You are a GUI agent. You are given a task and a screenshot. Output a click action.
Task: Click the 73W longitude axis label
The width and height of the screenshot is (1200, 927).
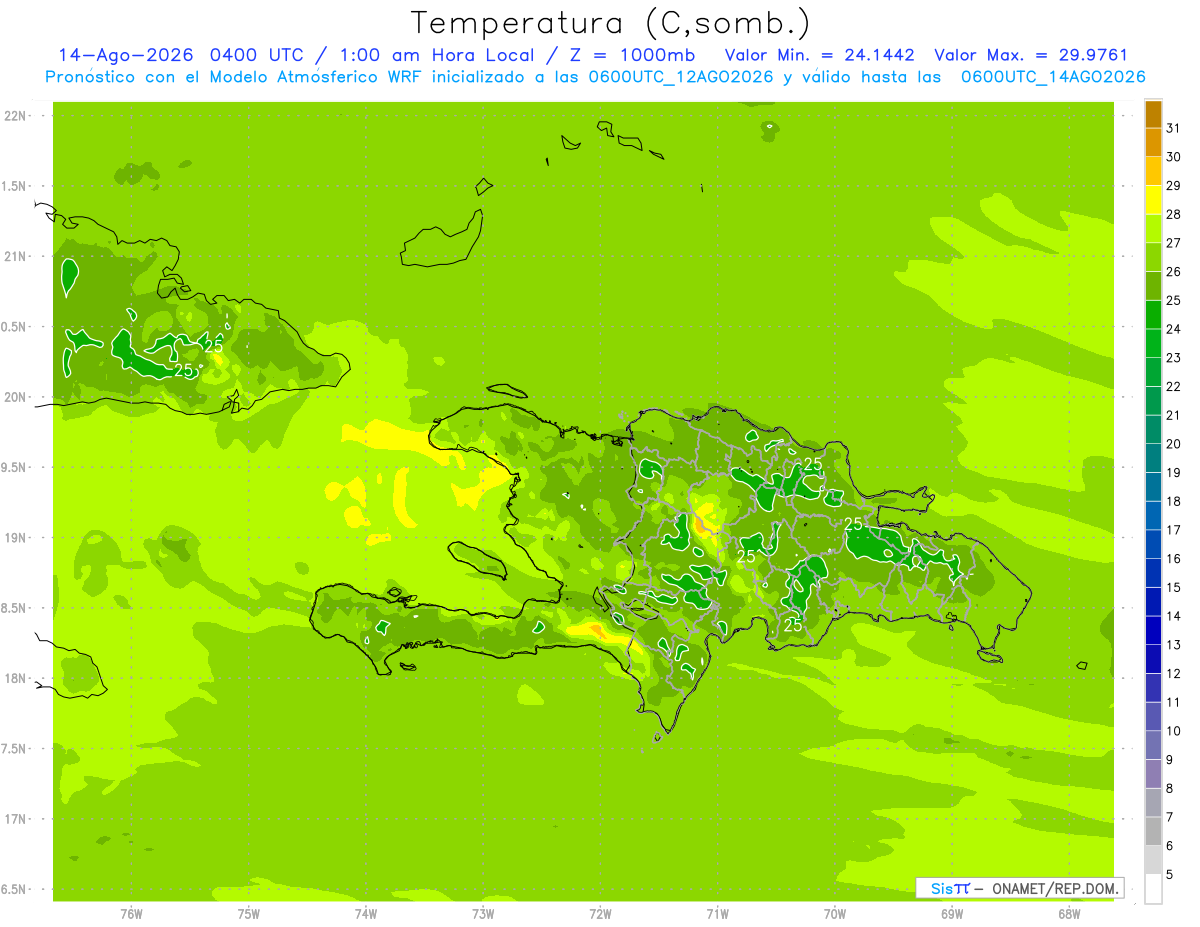[483, 914]
